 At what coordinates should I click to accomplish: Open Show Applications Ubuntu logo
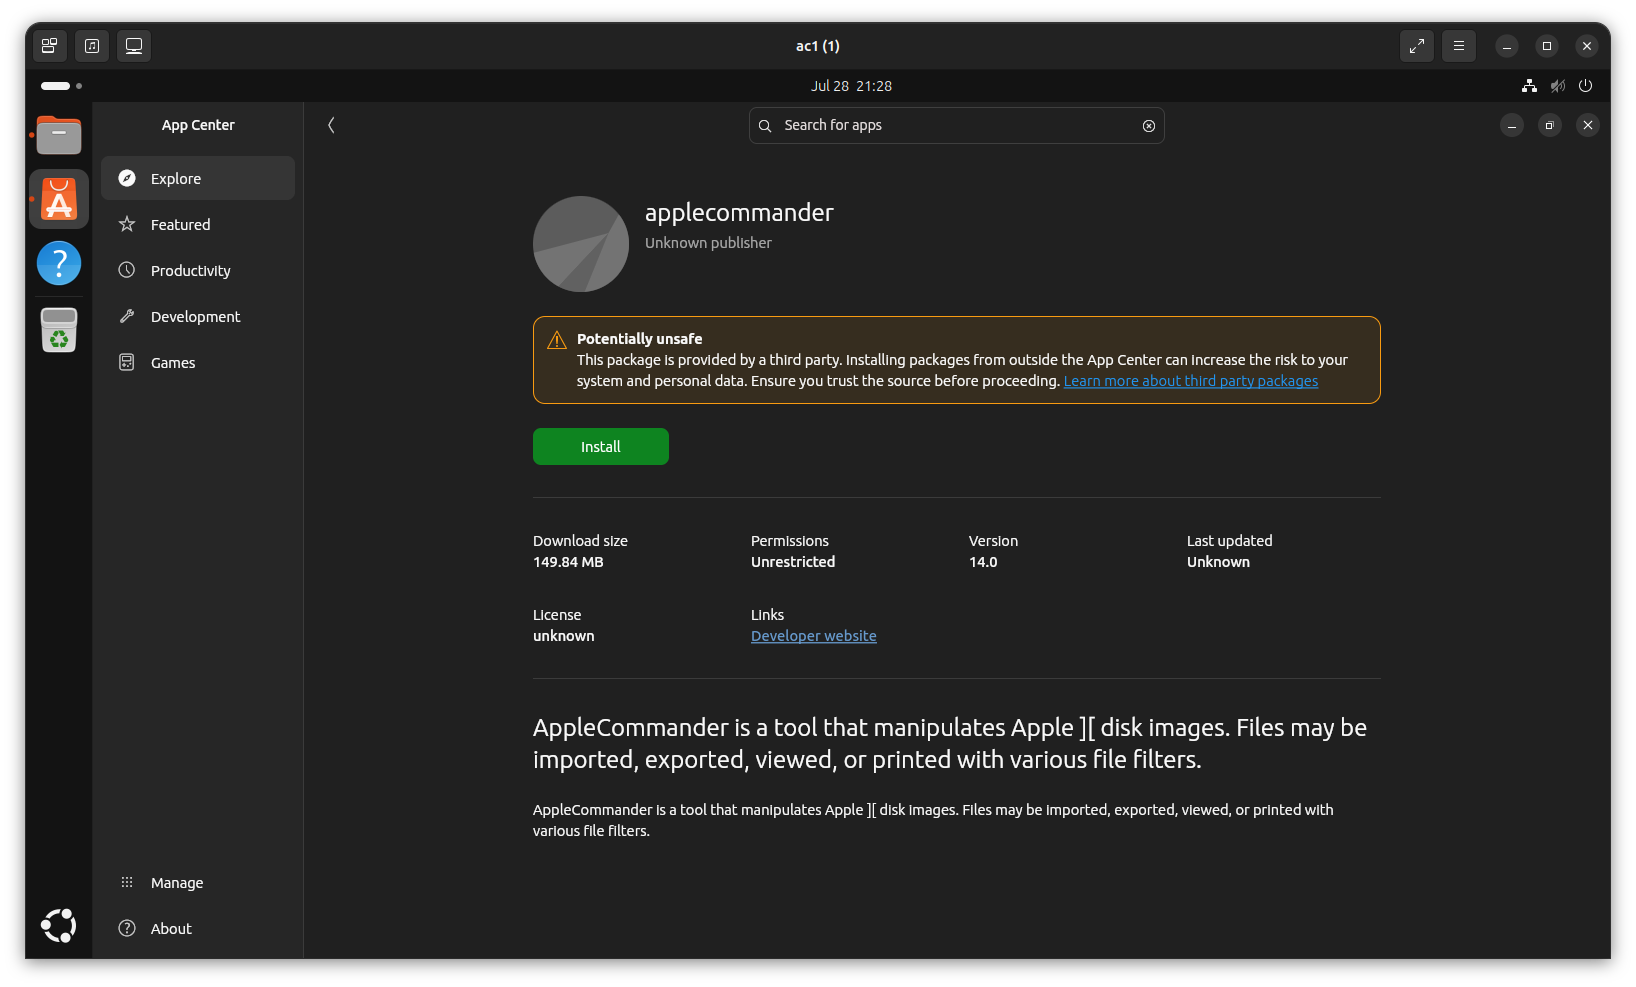[59, 926]
